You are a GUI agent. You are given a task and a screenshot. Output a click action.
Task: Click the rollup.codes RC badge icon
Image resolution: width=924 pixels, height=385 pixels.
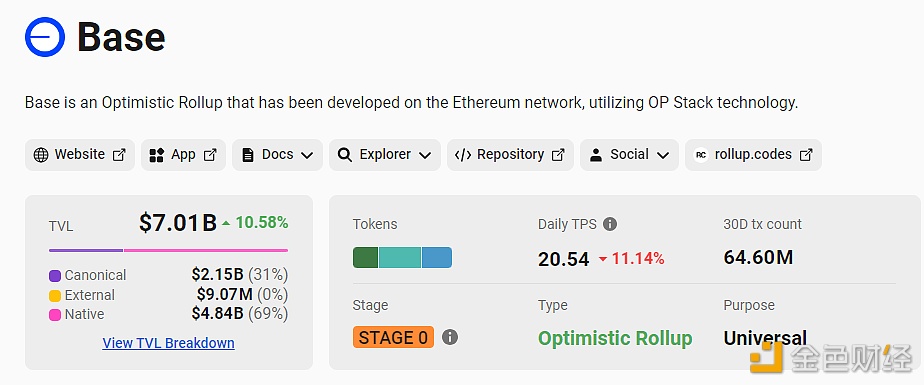pos(701,155)
